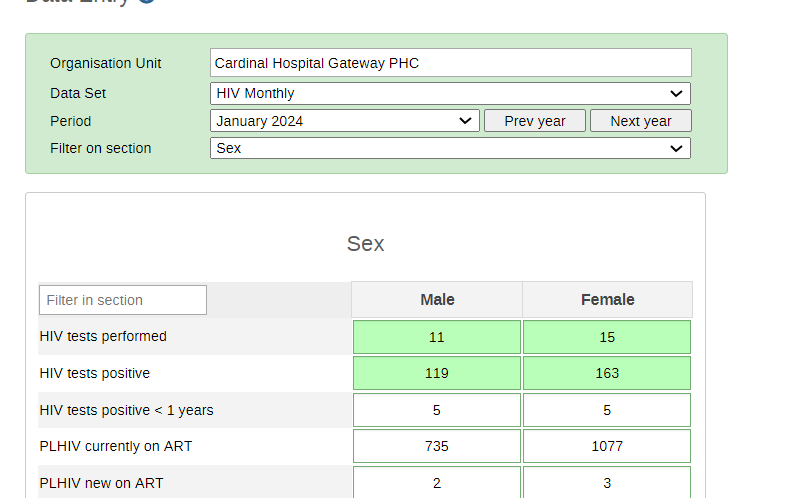Image resolution: width=795 pixels, height=498 pixels.
Task: Click the help icon beside Data Entry title
Action: click(x=147, y=2)
